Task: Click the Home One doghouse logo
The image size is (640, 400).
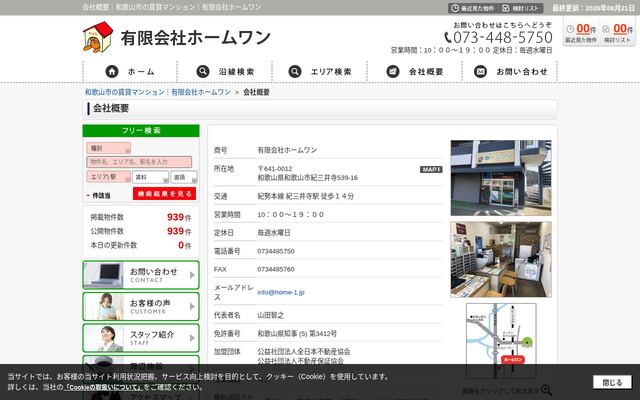Action: click(x=98, y=37)
